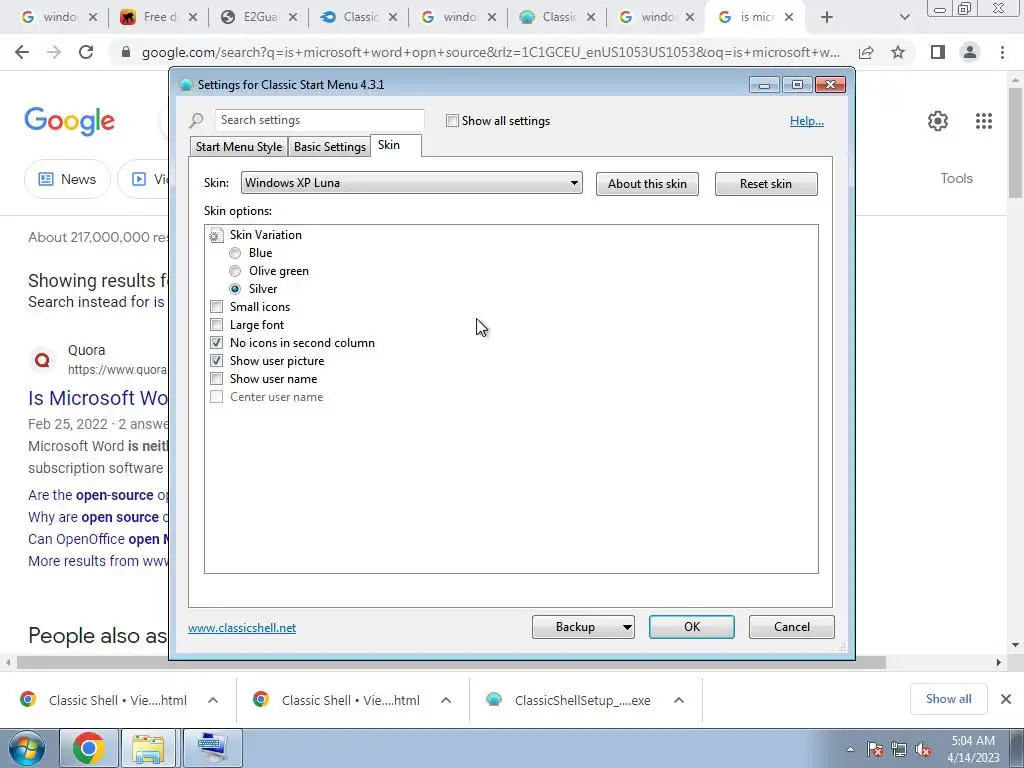The height and width of the screenshot is (768, 1024).
Task: Click the Action Center flag tray icon
Action: point(875,750)
